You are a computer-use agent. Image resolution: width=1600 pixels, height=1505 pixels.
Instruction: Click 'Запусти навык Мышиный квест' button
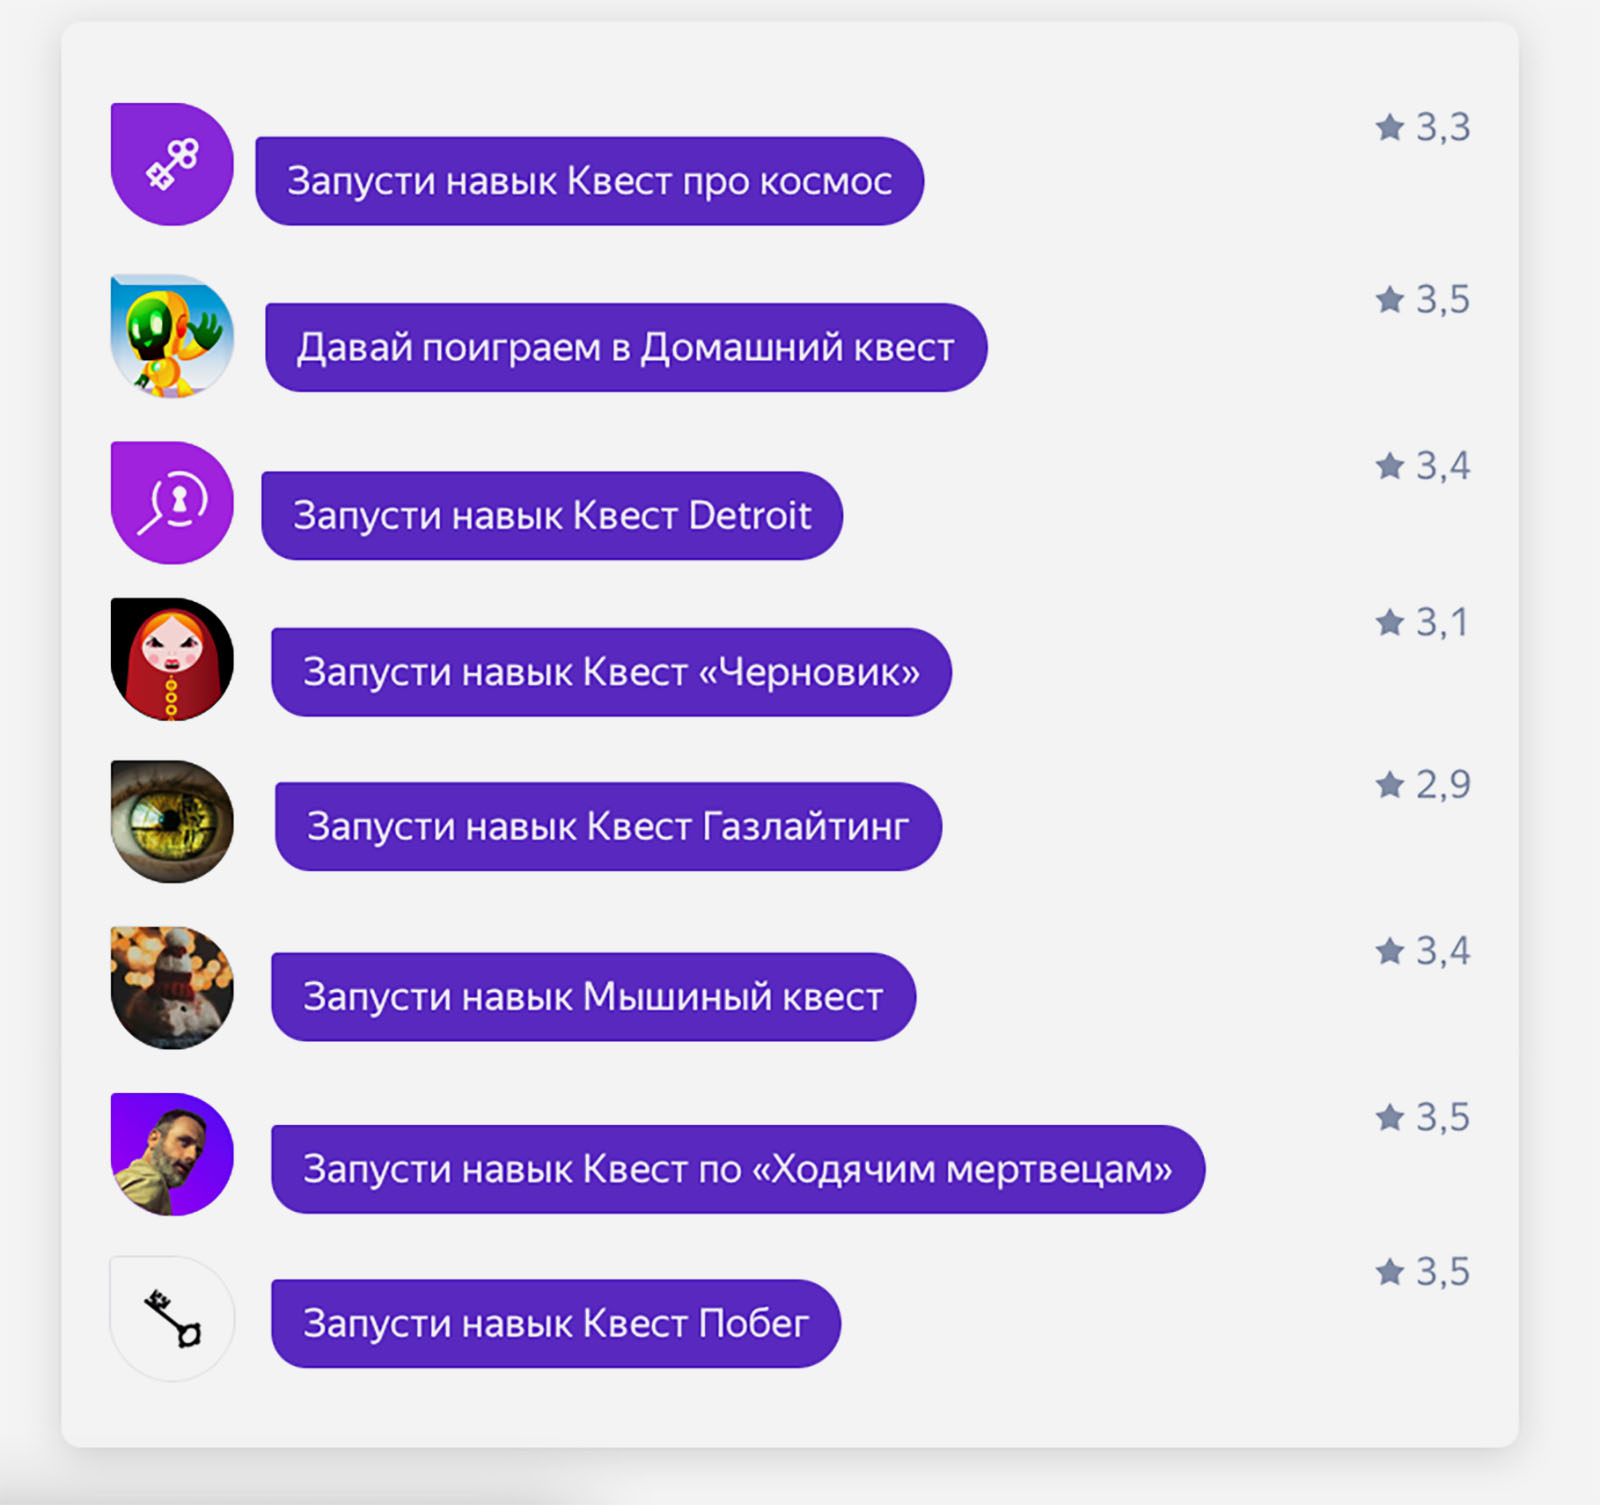(x=593, y=997)
